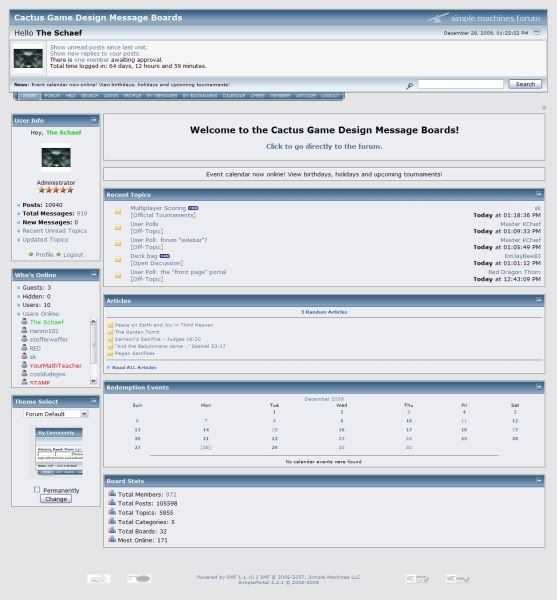Collapse the Who's Online panel
The image size is (557, 600).
tap(94, 274)
